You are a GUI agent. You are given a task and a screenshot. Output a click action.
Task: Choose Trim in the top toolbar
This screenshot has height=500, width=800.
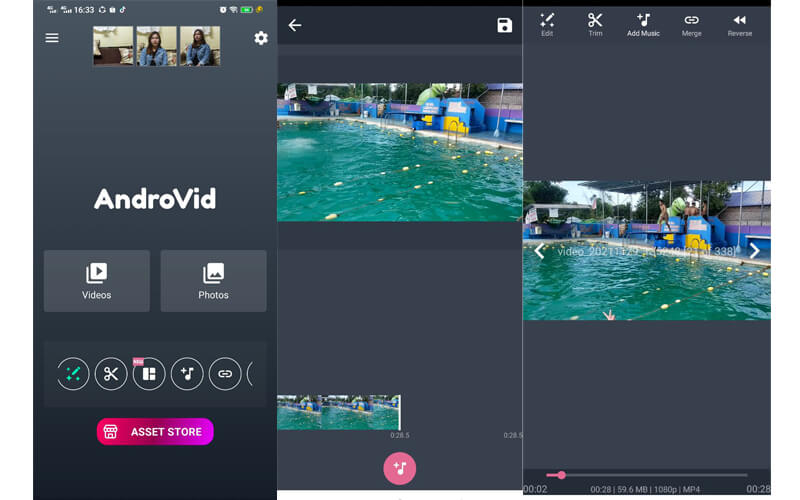pos(595,25)
